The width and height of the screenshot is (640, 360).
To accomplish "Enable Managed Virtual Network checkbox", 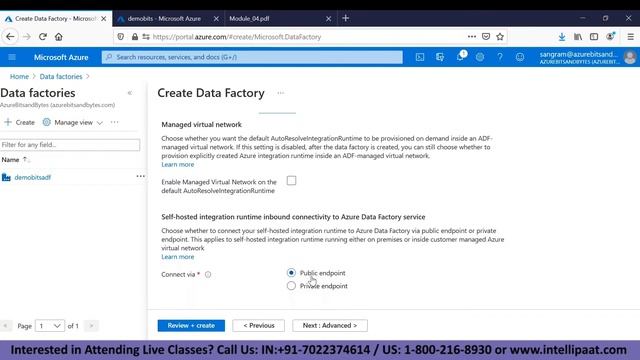I will tap(291, 180).
